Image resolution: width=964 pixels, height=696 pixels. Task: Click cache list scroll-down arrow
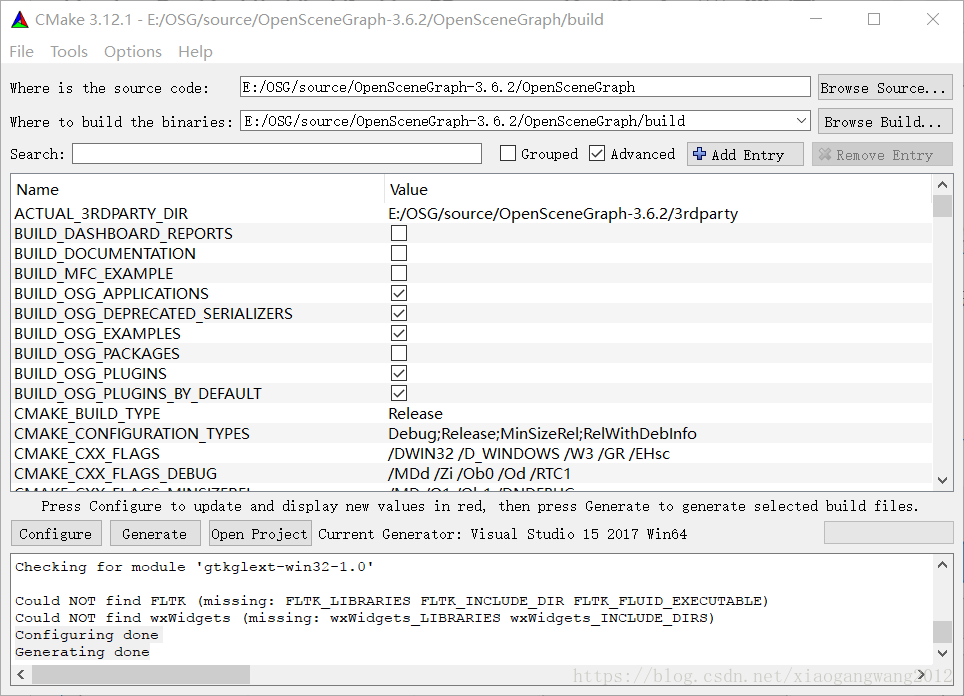click(942, 480)
